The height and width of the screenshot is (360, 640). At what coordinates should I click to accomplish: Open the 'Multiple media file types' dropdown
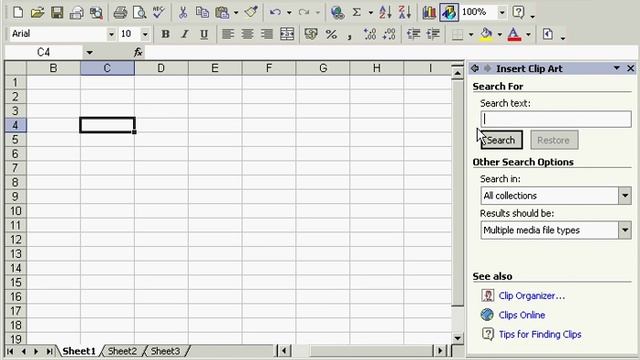tap(625, 230)
